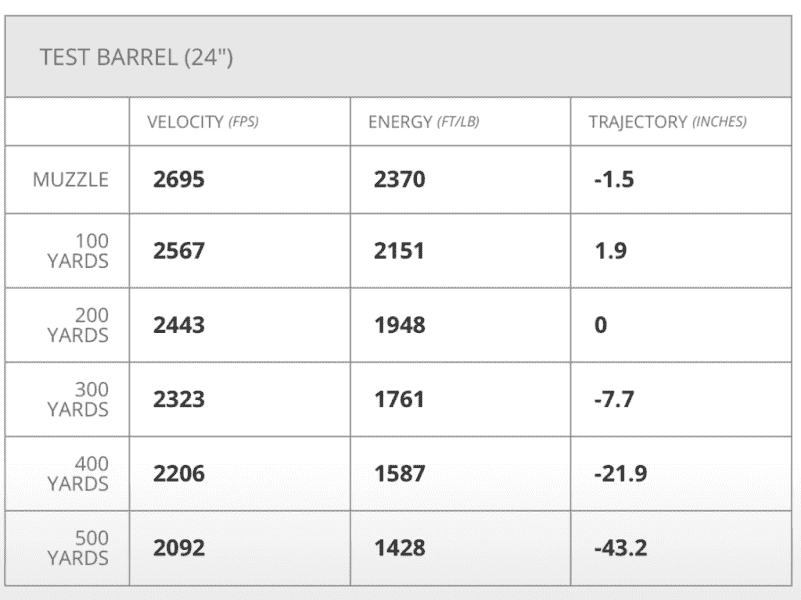The width and height of the screenshot is (801, 600).
Task: Click the -7.7 trajectory value
Action: point(614,399)
